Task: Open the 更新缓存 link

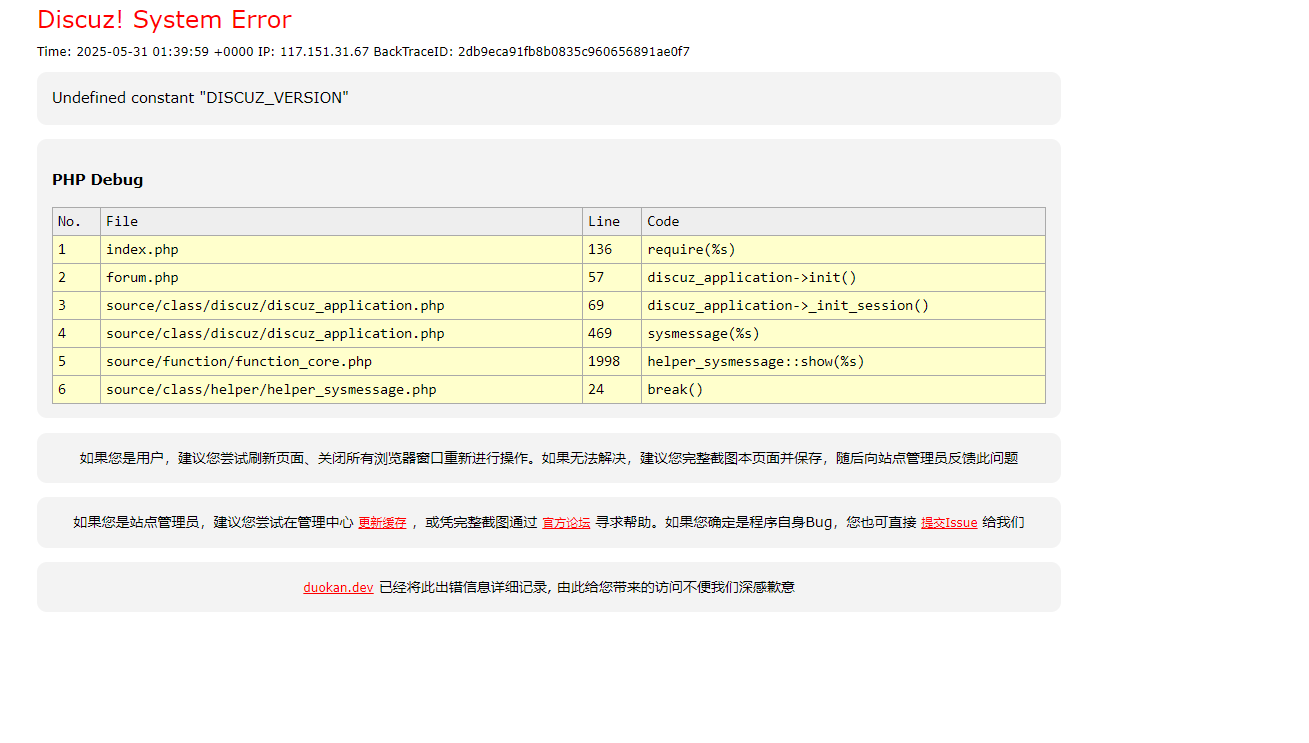Action: 381,522
